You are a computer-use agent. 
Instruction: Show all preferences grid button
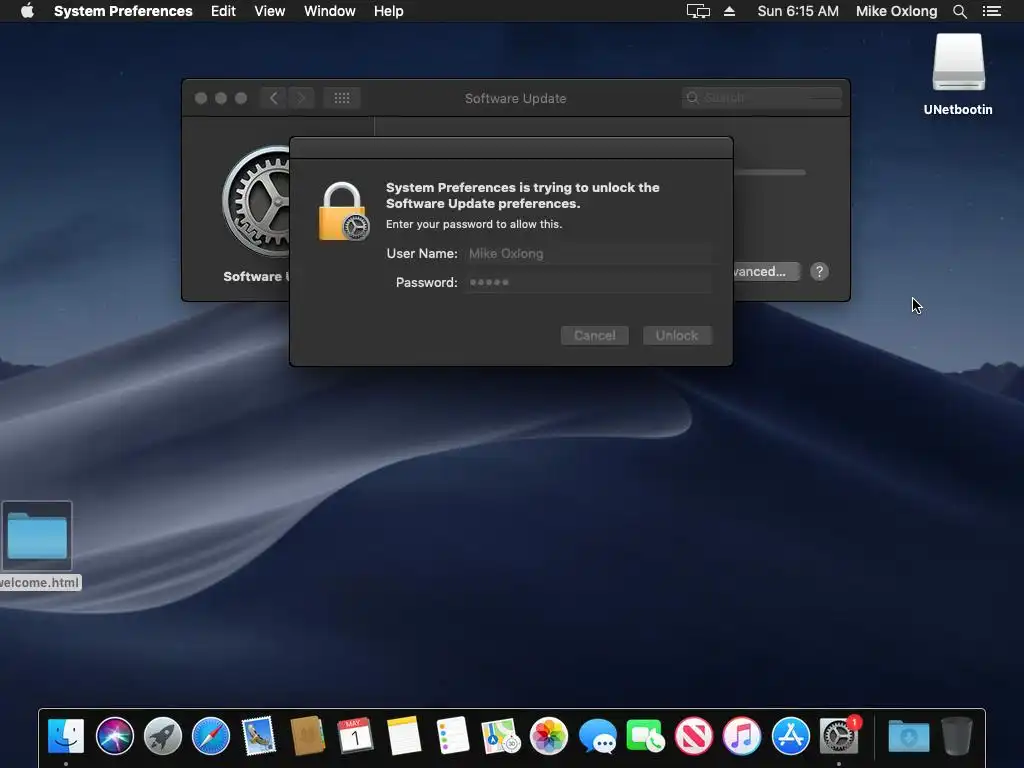click(x=342, y=98)
